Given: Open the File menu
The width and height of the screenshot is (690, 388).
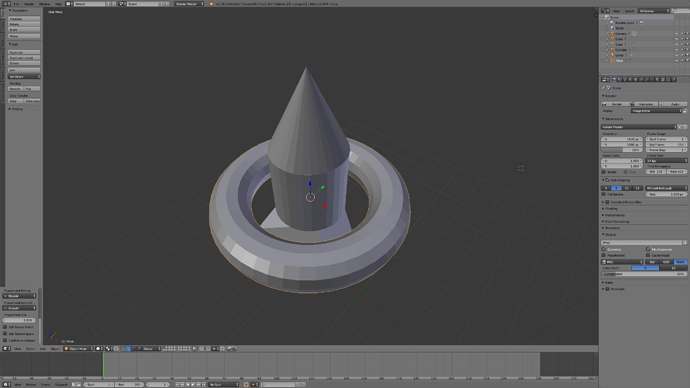Looking at the screenshot, I should (x=16, y=4).
